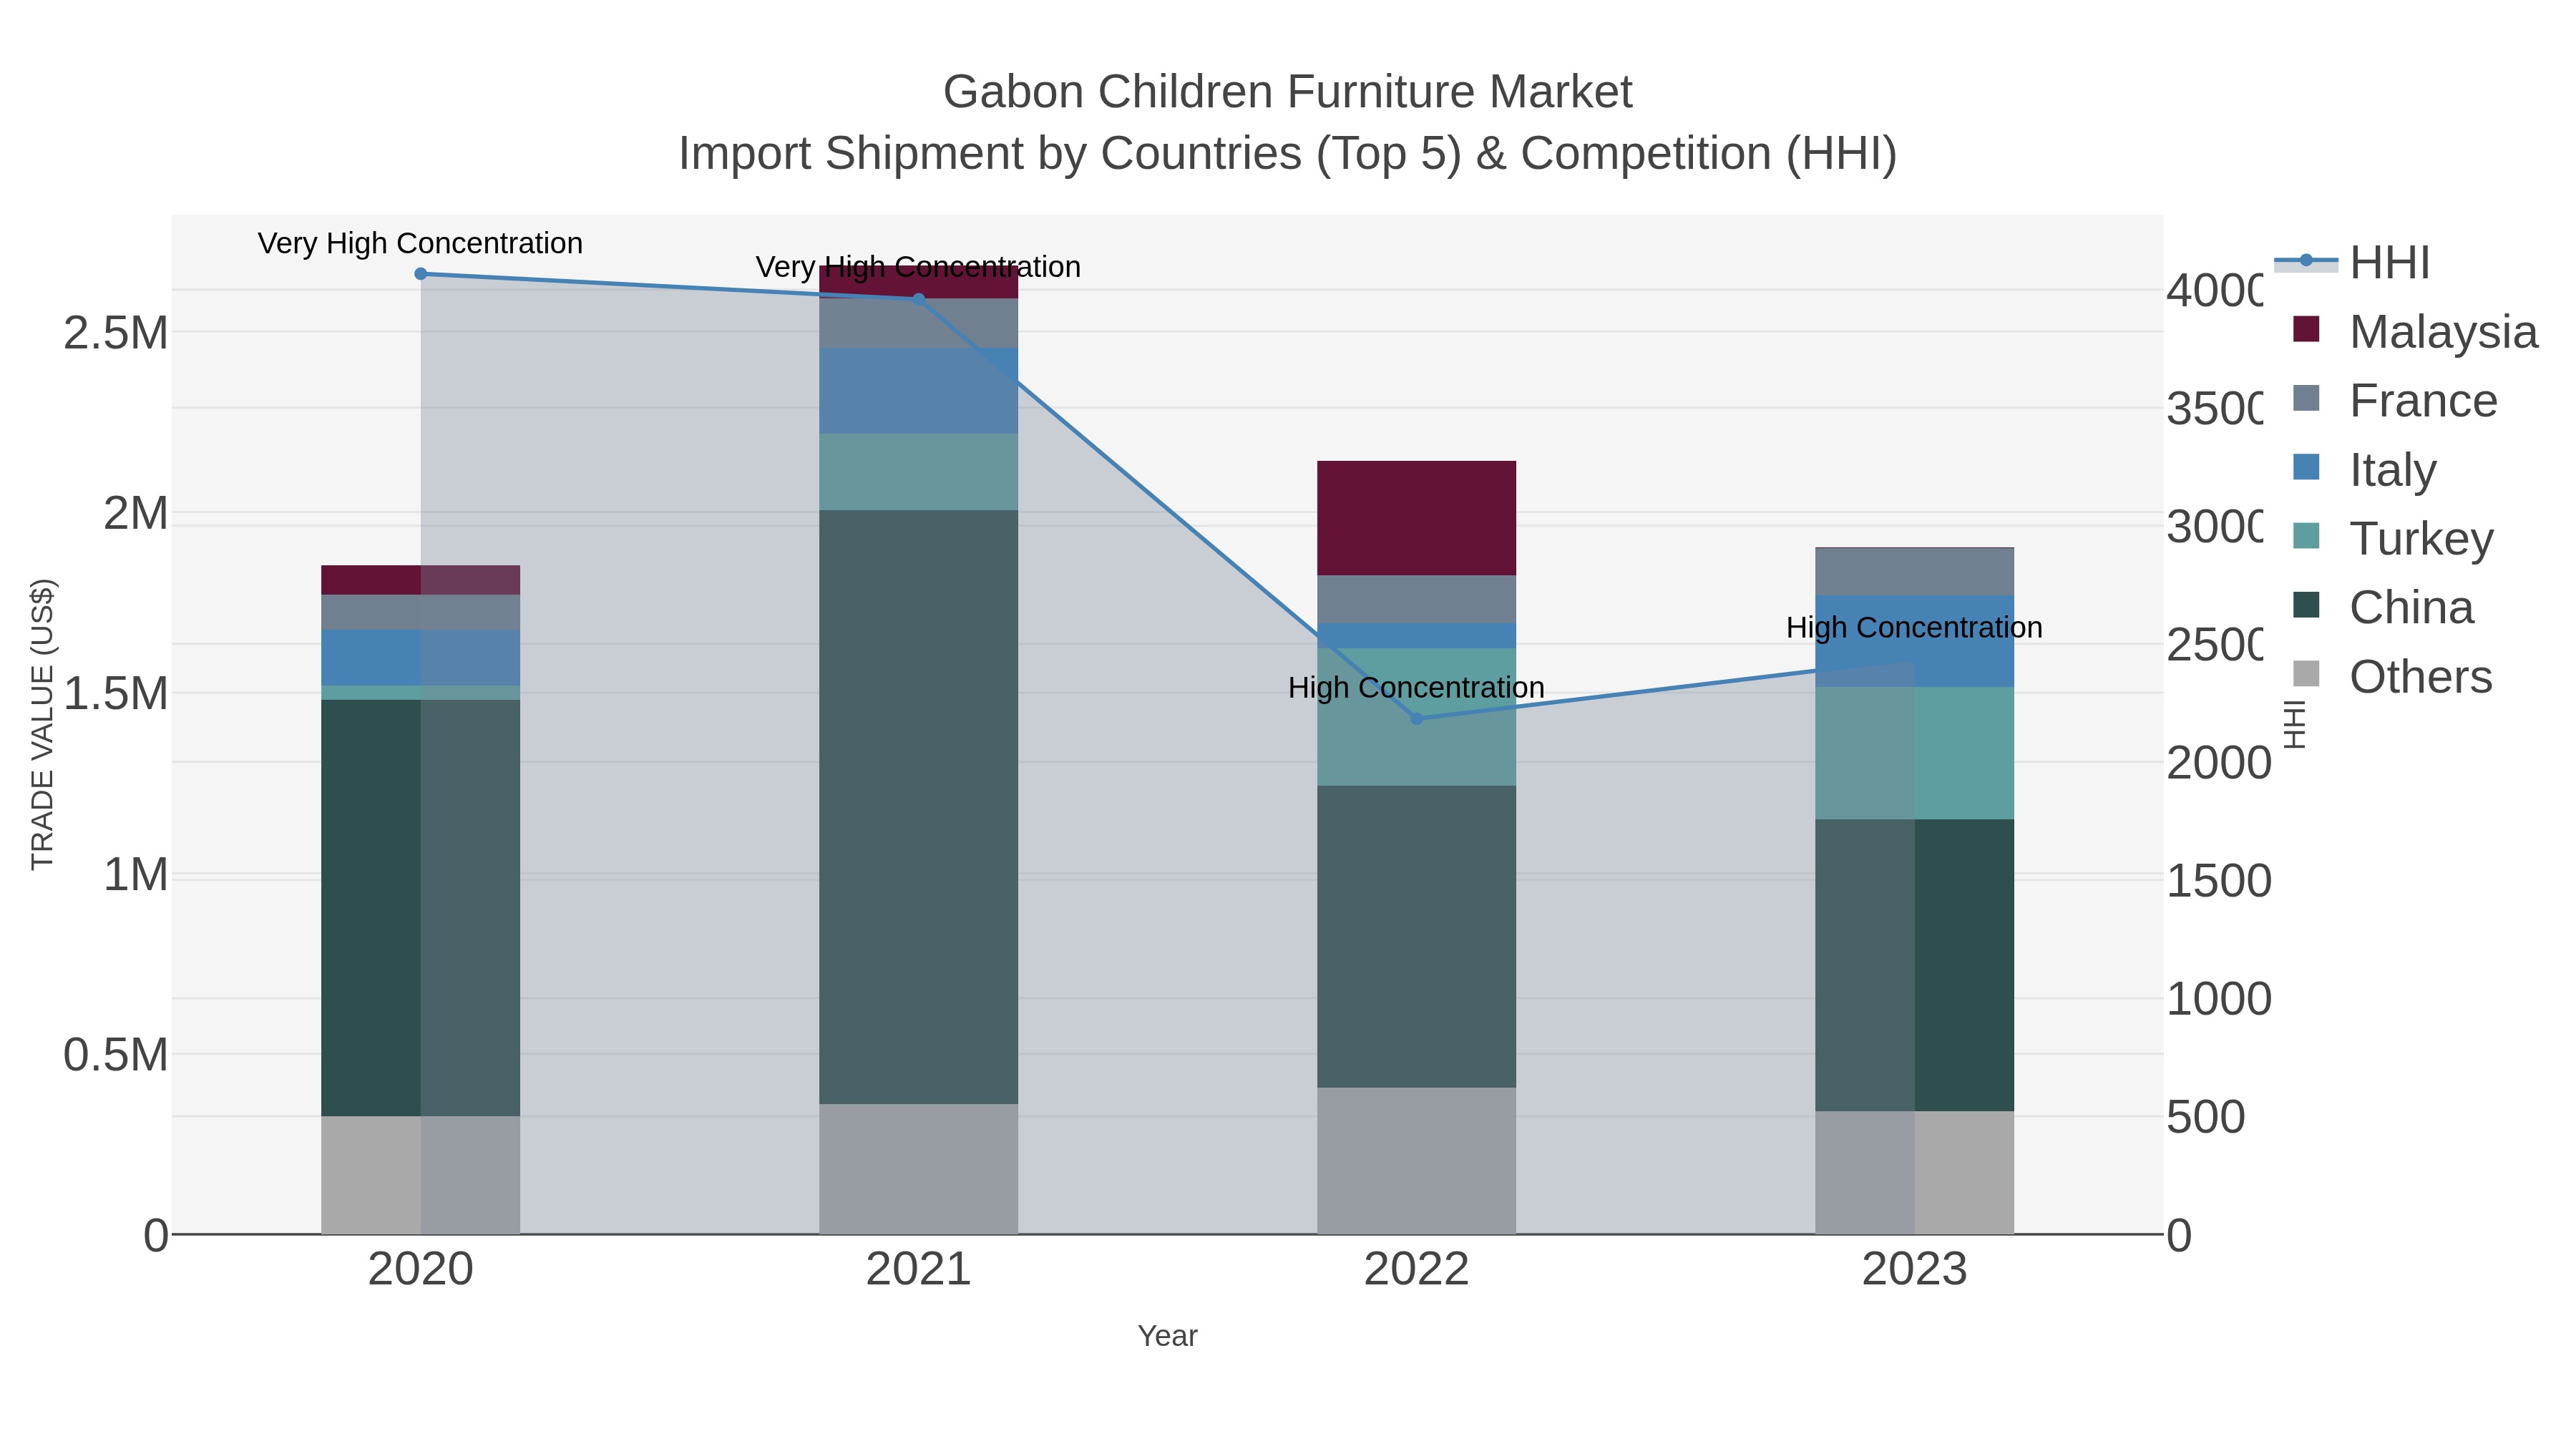The image size is (2576, 1449).
Task: Select the Turkey bar segment for 2023
Action: (1914, 753)
